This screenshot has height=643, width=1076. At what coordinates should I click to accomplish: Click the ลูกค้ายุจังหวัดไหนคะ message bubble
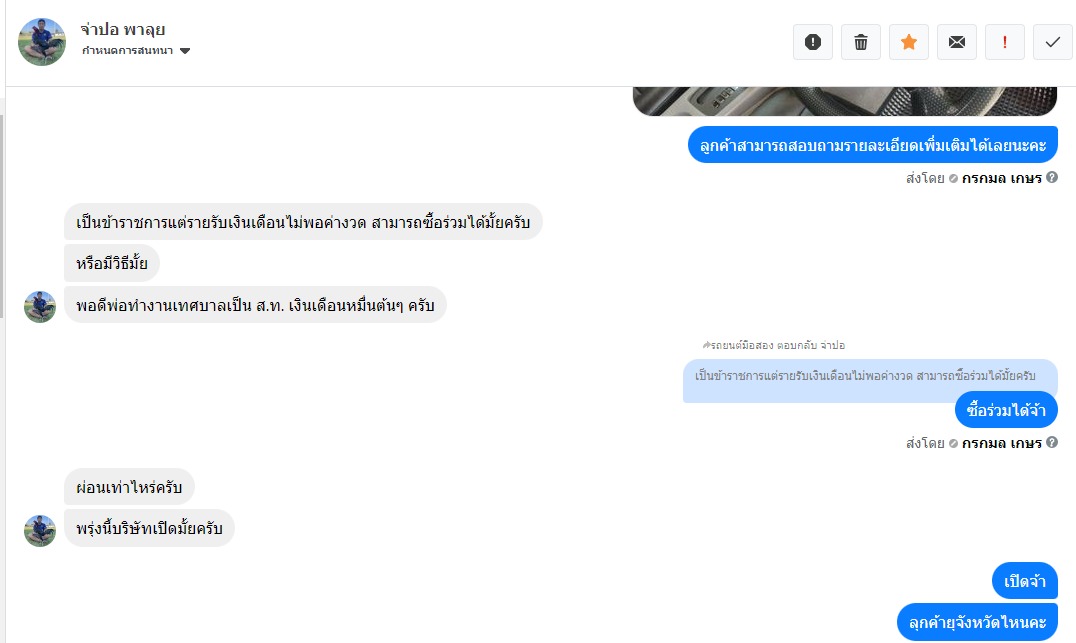pyautogui.click(x=977, y=622)
